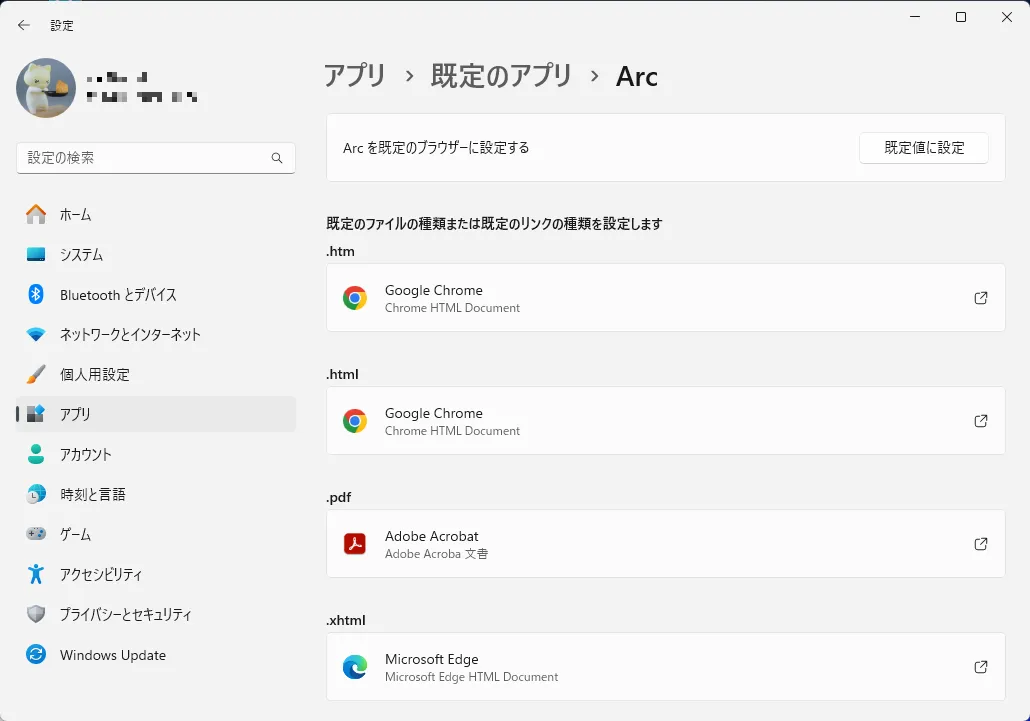Click the clock globe icon
Viewport: 1030px width, 721px height.
[x=36, y=494]
